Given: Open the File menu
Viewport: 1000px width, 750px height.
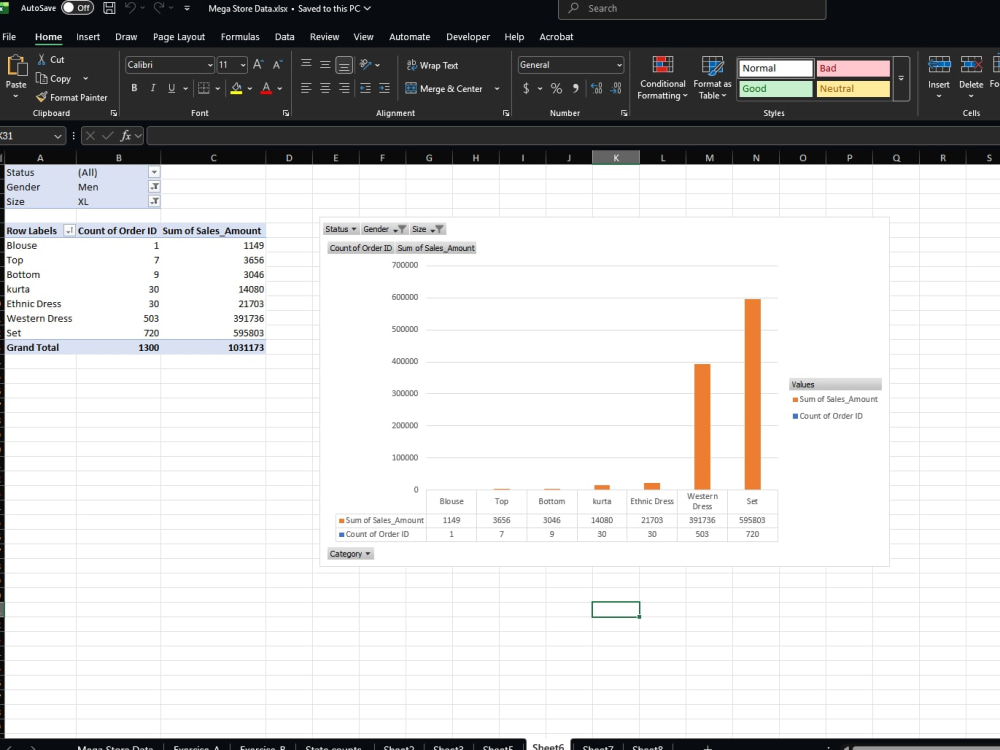Looking at the screenshot, I should pos(9,37).
